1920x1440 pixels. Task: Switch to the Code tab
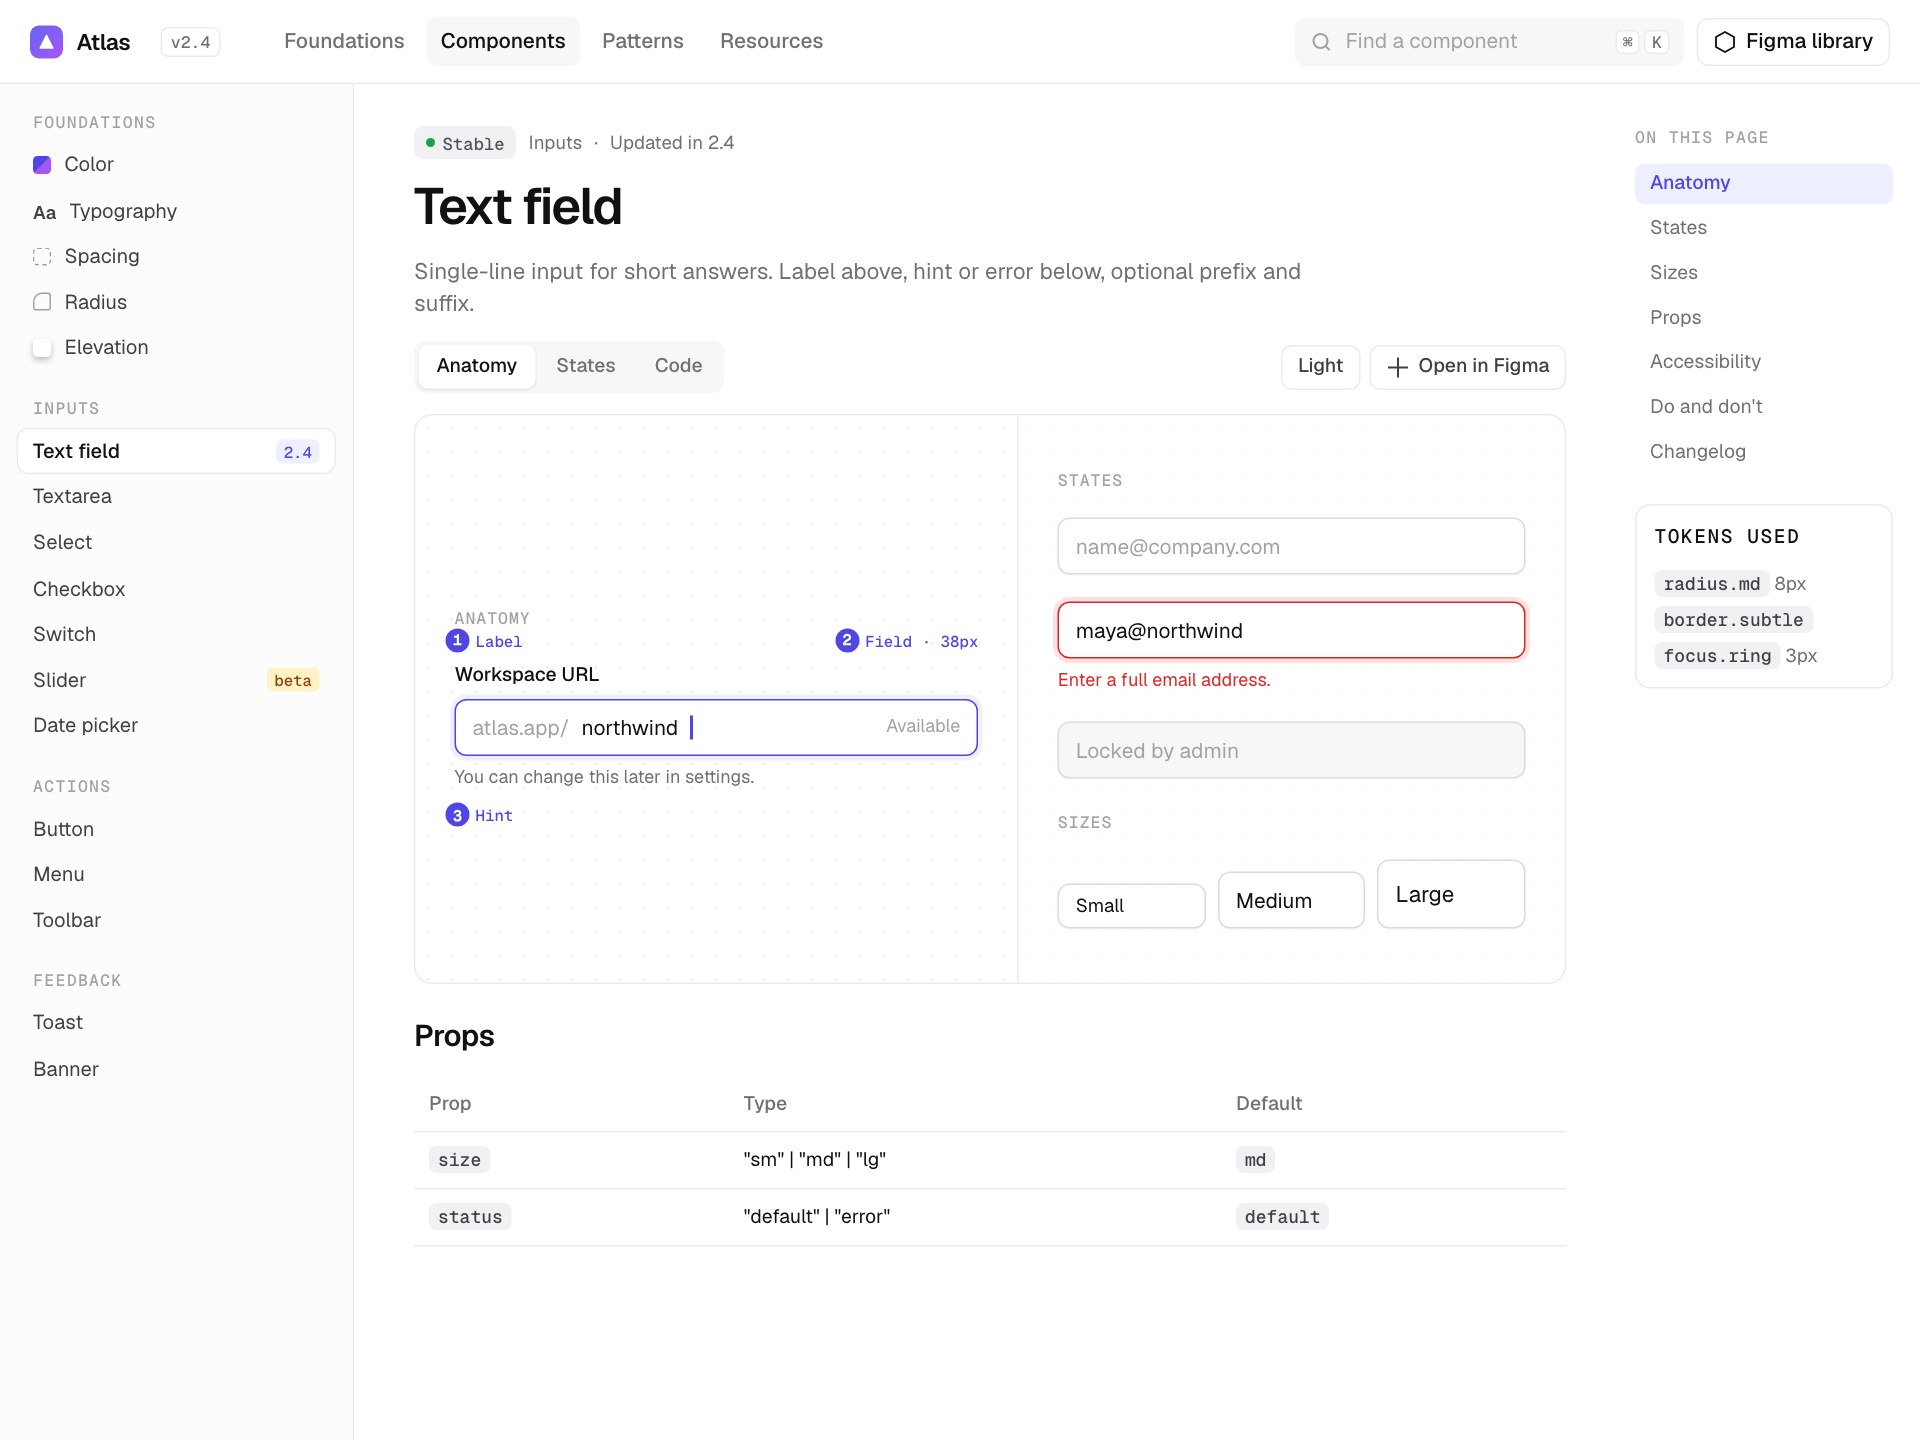coord(678,366)
